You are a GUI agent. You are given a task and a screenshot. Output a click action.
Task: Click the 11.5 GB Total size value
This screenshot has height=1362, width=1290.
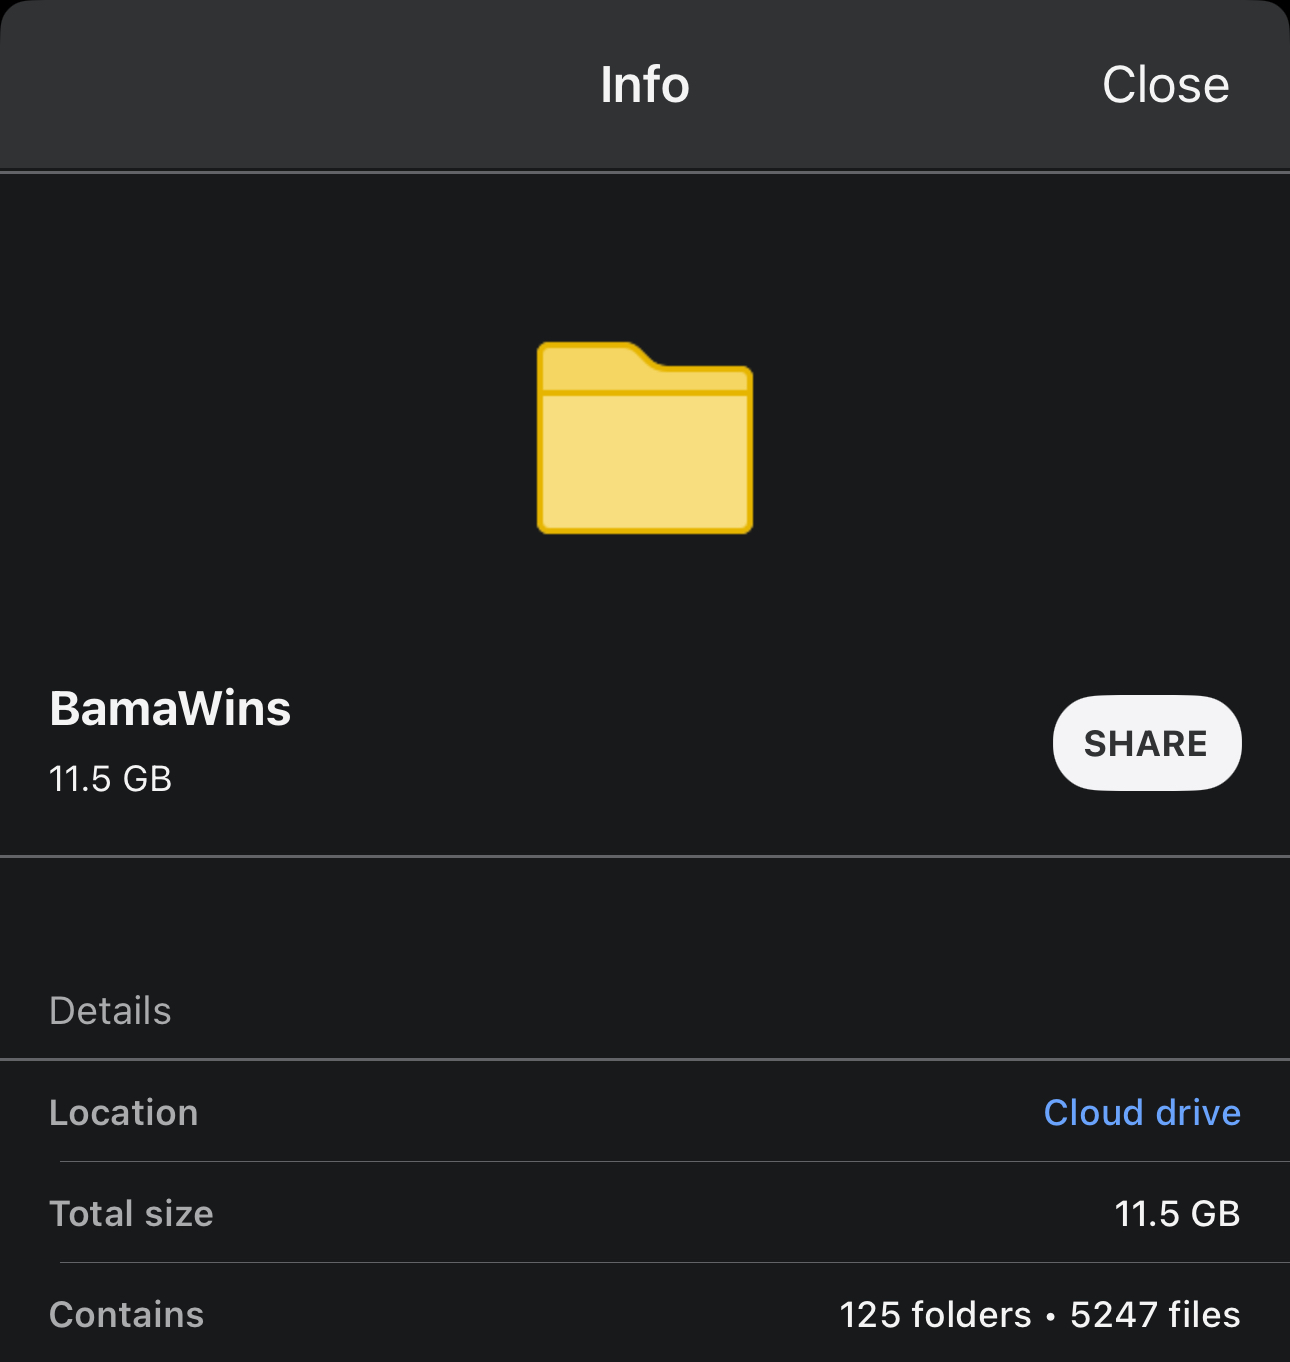[1177, 1213]
